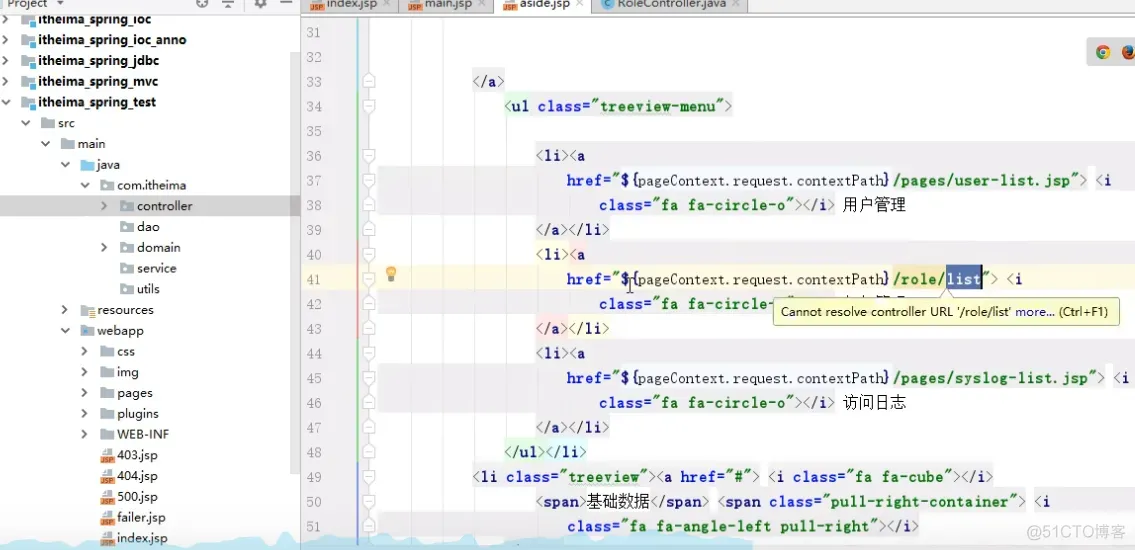Click the dao package folder icon
The width and height of the screenshot is (1135, 550).
pyautogui.click(x=127, y=227)
